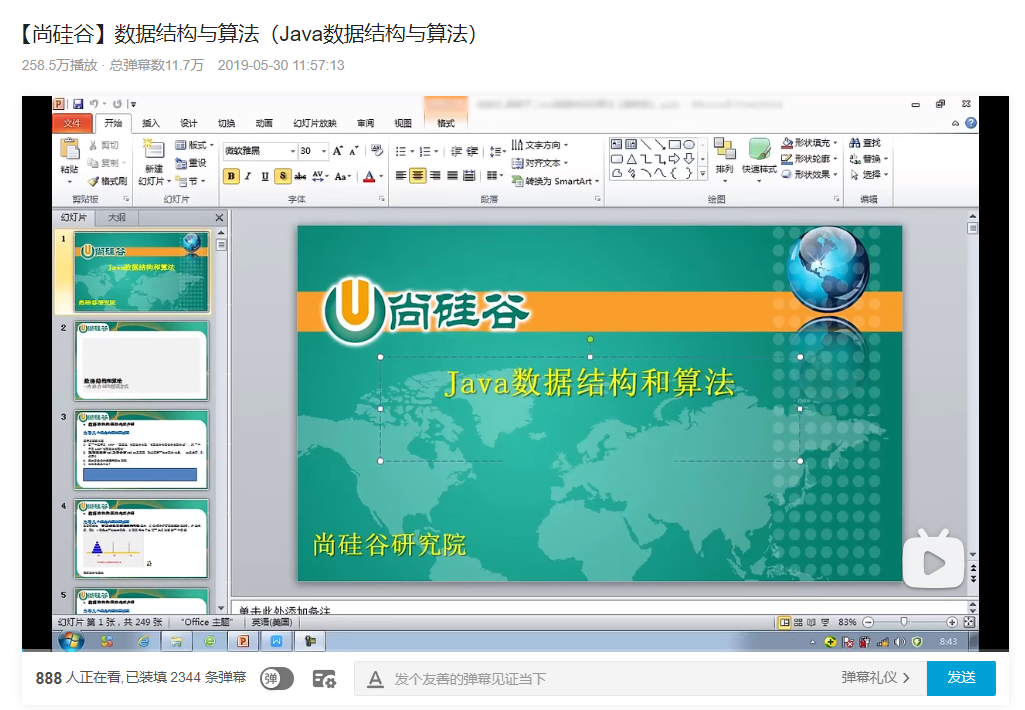The height and width of the screenshot is (710, 1025).
Task: Toggle the danmaku (弹) display switch
Action: [277, 679]
